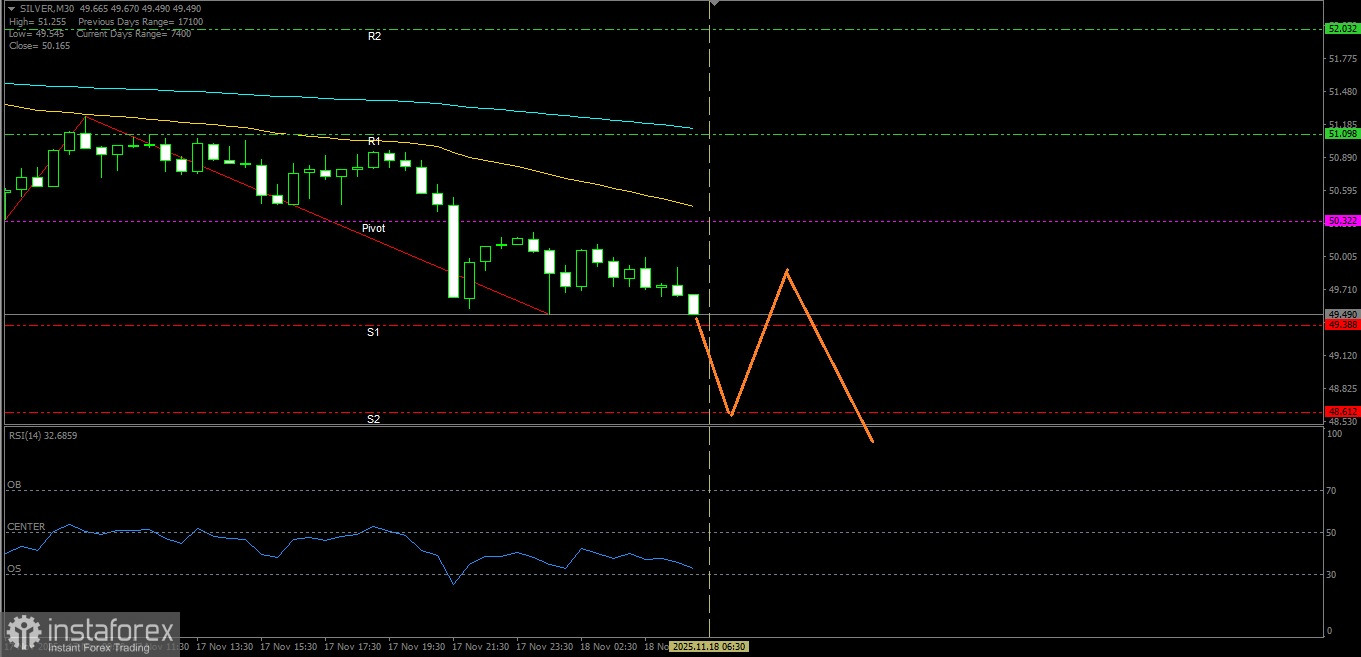This screenshot has height=657, width=1361.
Task: Click 50.890 on the price scale
Action: [1341, 158]
